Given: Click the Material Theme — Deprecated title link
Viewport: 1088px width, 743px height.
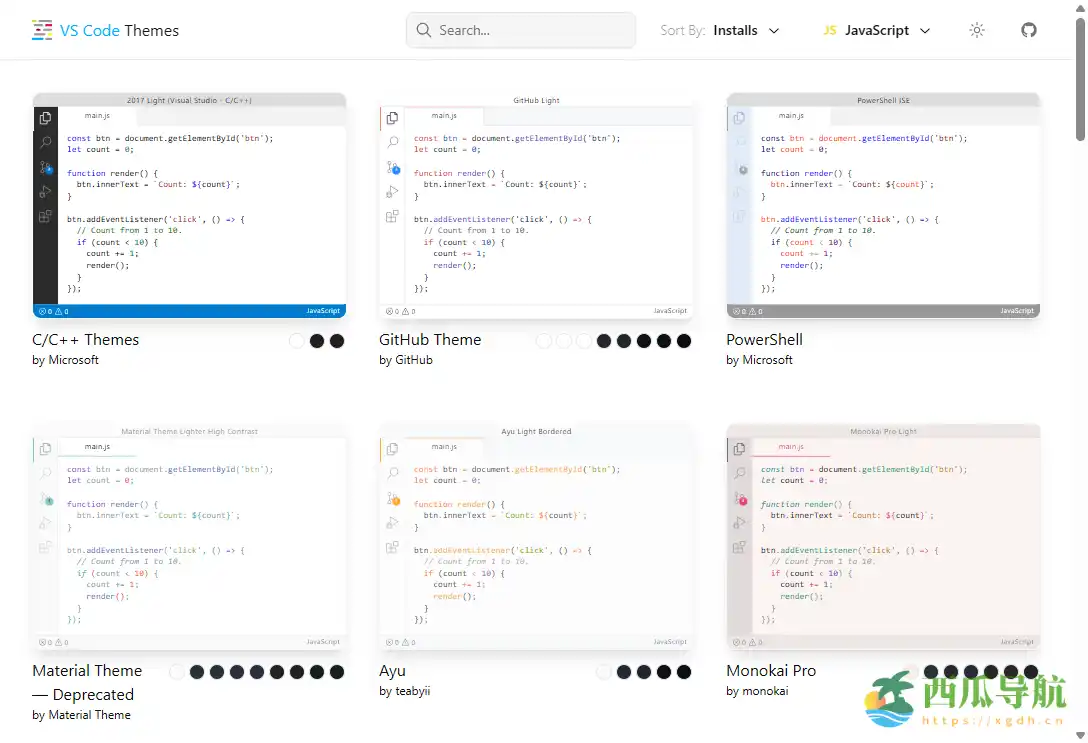Looking at the screenshot, I should pos(87,682).
